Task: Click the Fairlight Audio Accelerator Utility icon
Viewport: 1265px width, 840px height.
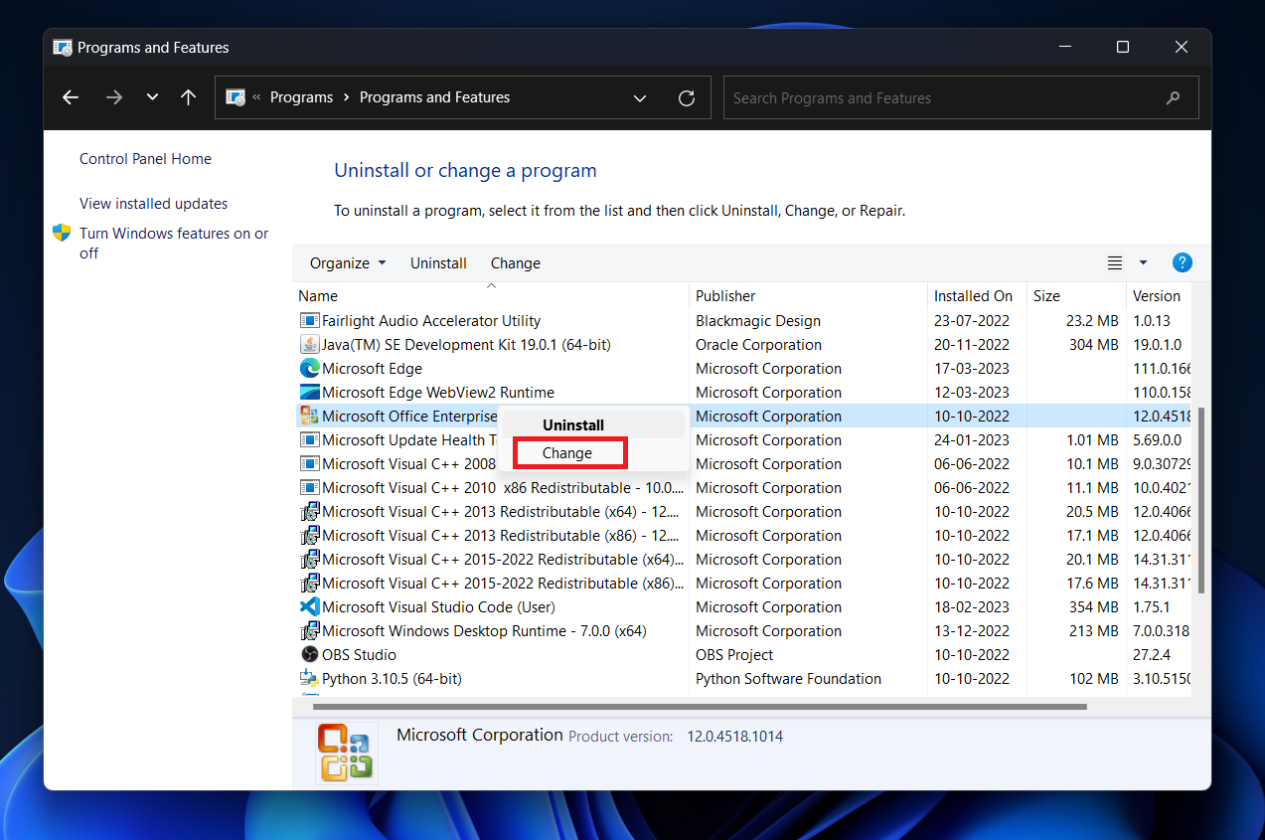Action: (x=309, y=320)
